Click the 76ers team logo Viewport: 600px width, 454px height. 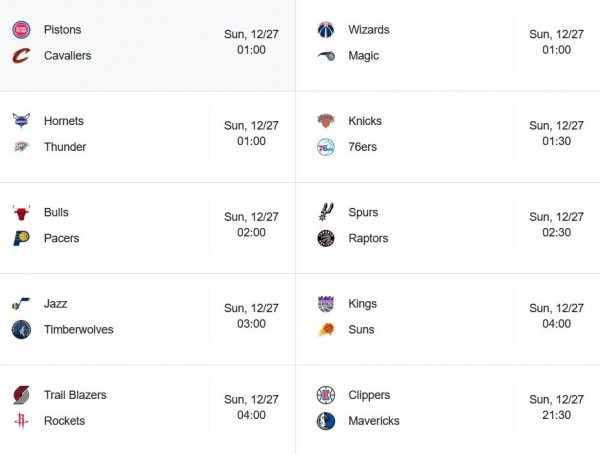coord(326,147)
